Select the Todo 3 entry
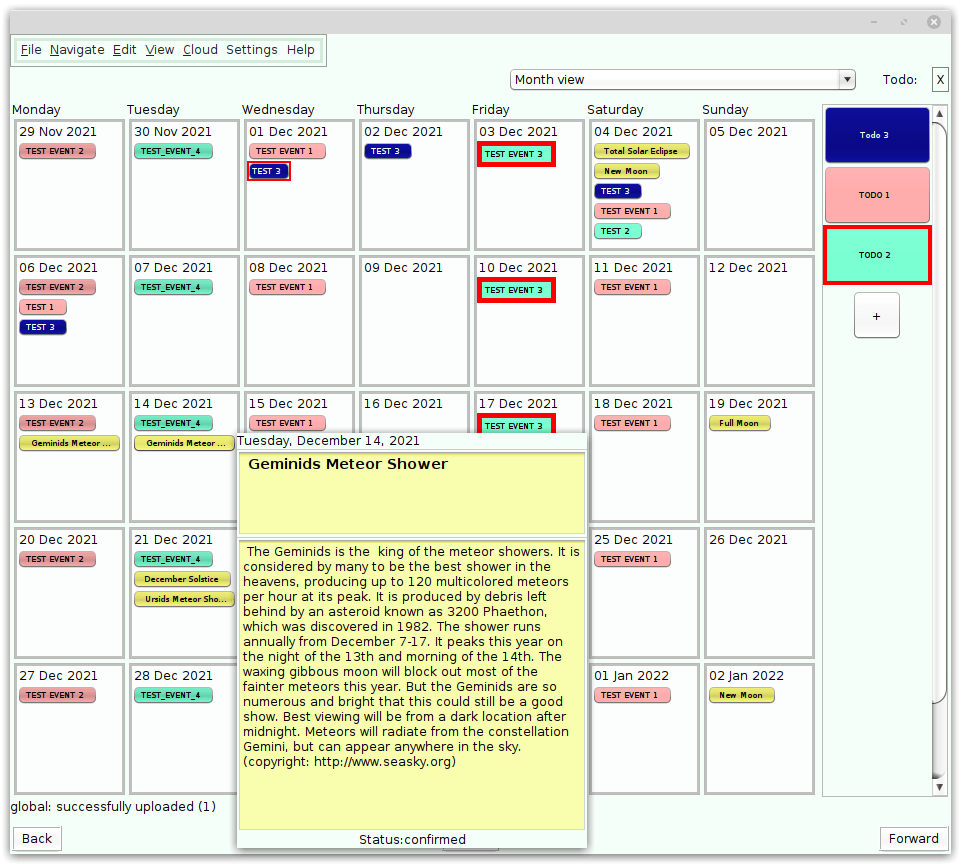The height and width of the screenshot is (864, 961). [x=876, y=134]
